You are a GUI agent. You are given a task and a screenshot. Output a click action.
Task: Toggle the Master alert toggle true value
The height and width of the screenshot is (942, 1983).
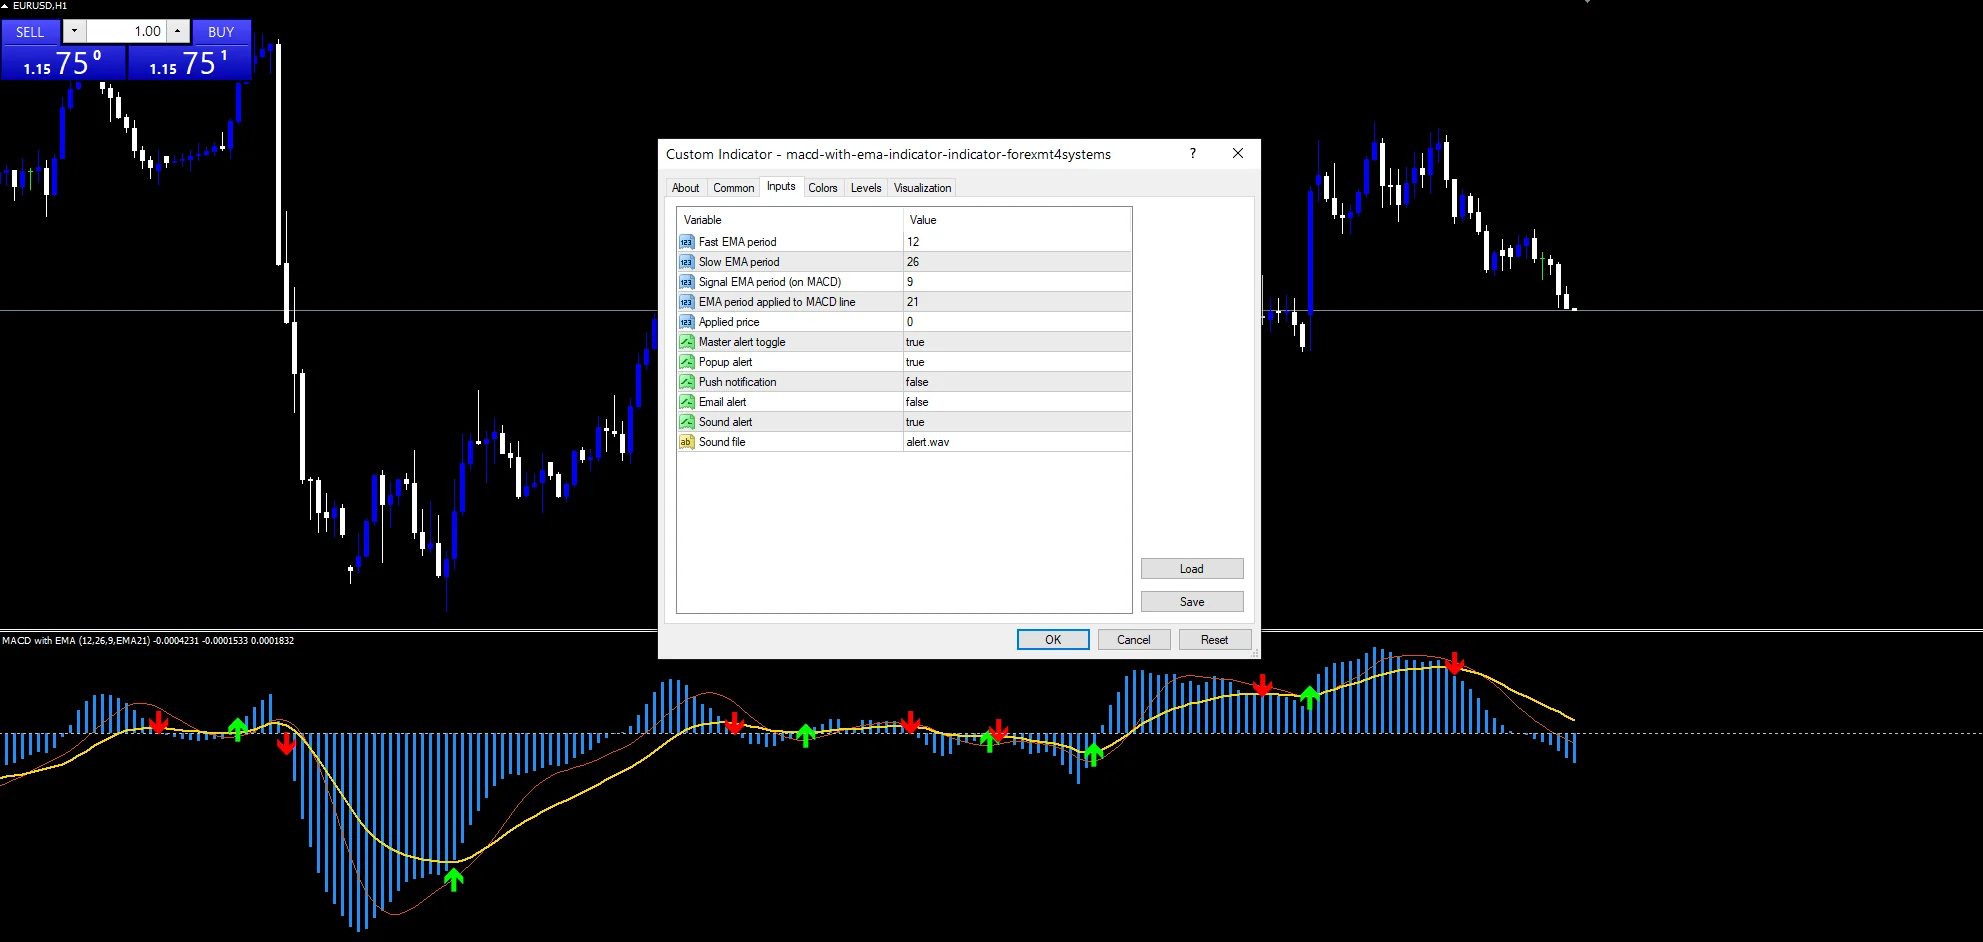pyautogui.click(x=1017, y=342)
